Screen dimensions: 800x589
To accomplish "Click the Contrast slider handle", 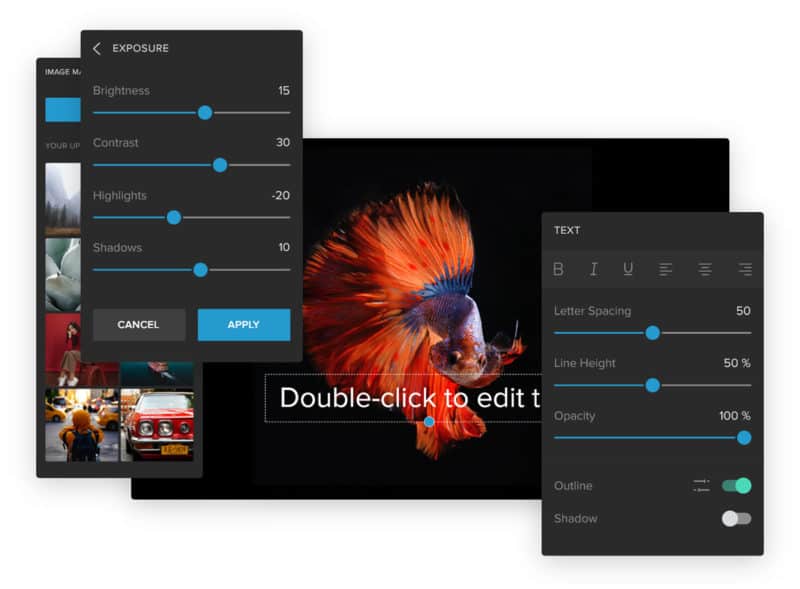I will pos(220,165).
